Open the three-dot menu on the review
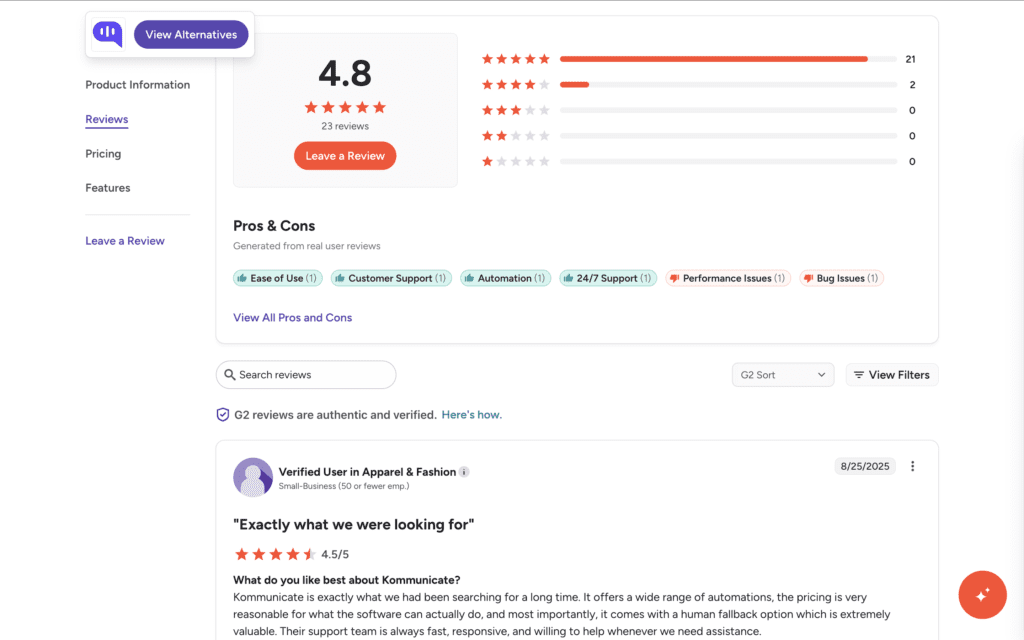 (x=912, y=466)
